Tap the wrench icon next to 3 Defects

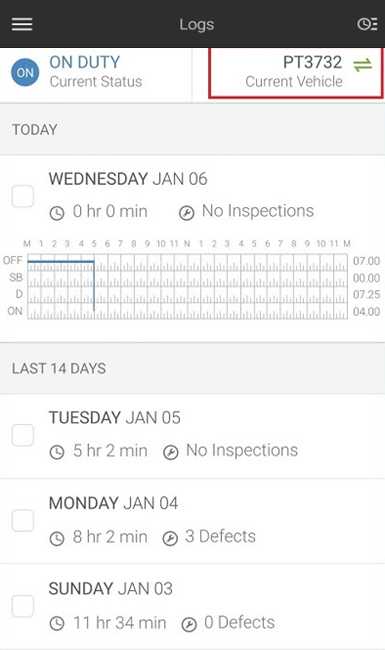(x=170, y=538)
